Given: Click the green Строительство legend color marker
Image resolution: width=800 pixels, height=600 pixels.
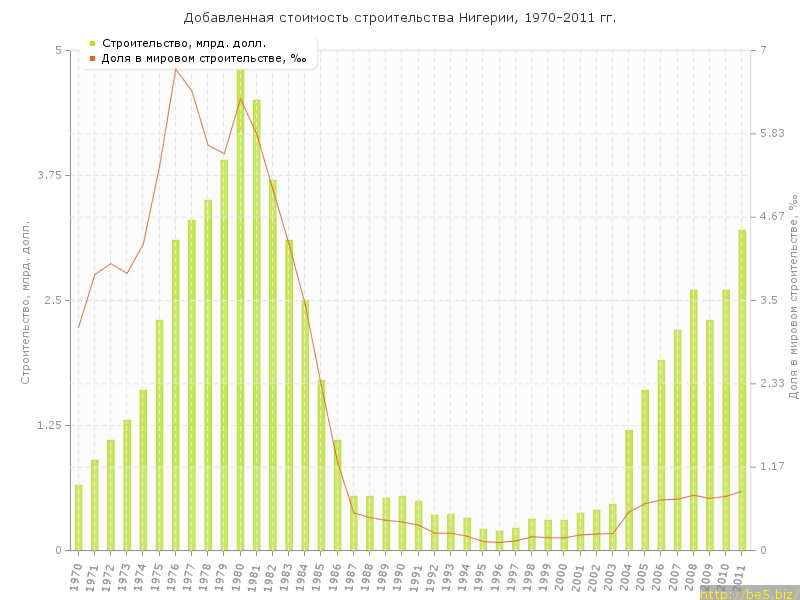Looking at the screenshot, I should (x=92, y=43).
